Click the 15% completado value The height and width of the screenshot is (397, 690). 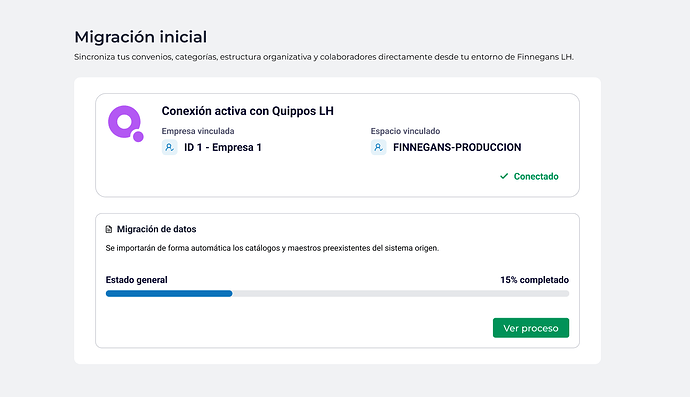534,280
